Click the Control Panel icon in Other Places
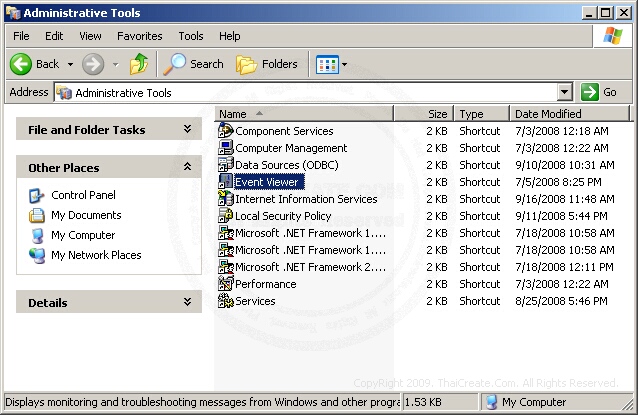The width and height of the screenshot is (638, 415). point(37,195)
